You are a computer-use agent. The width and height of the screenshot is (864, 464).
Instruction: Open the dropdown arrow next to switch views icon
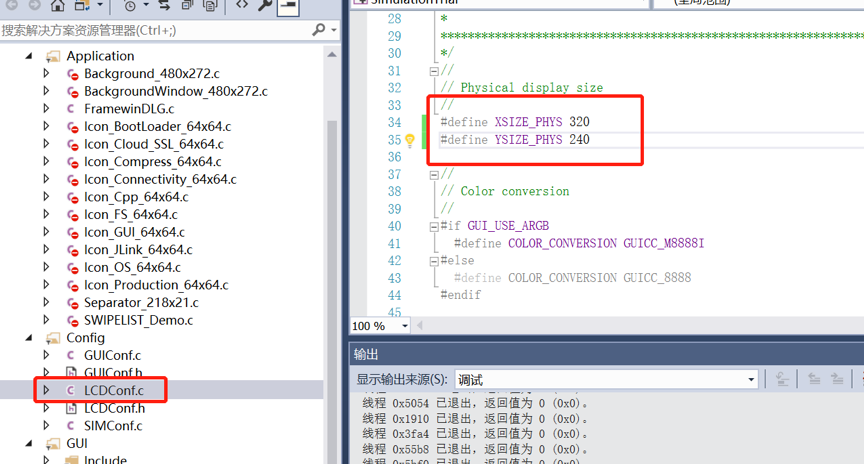[x=100, y=6]
